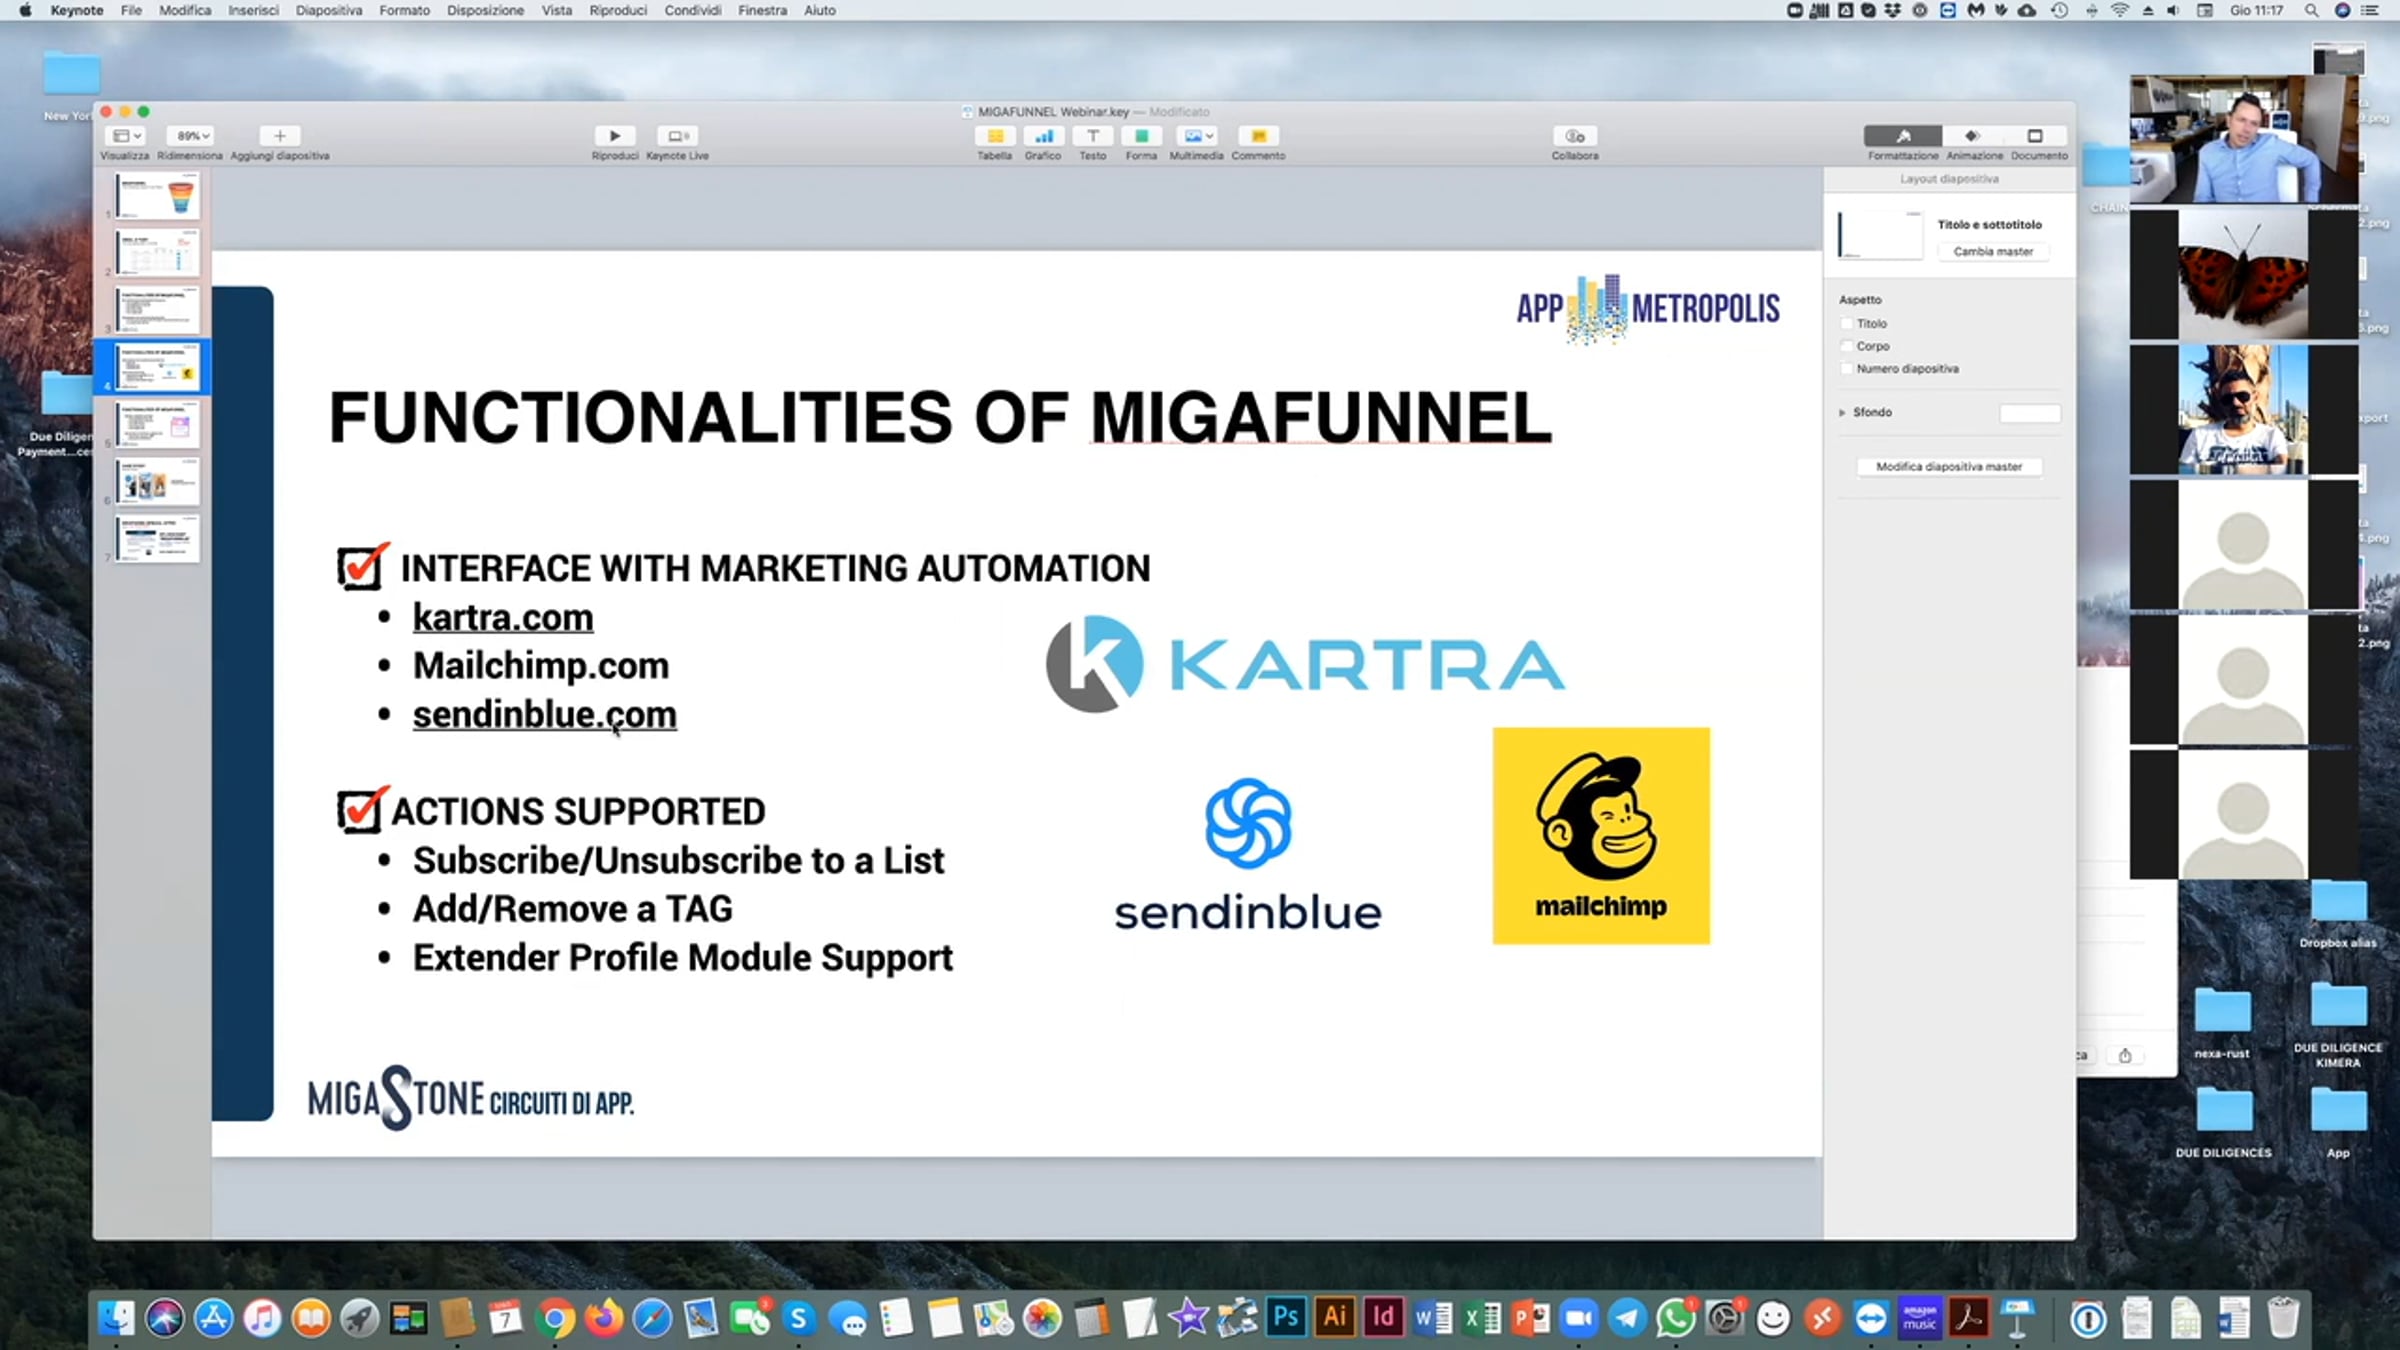Screen dimensions: 2400x1350
Task: Select the slide title text
Action: (940, 417)
